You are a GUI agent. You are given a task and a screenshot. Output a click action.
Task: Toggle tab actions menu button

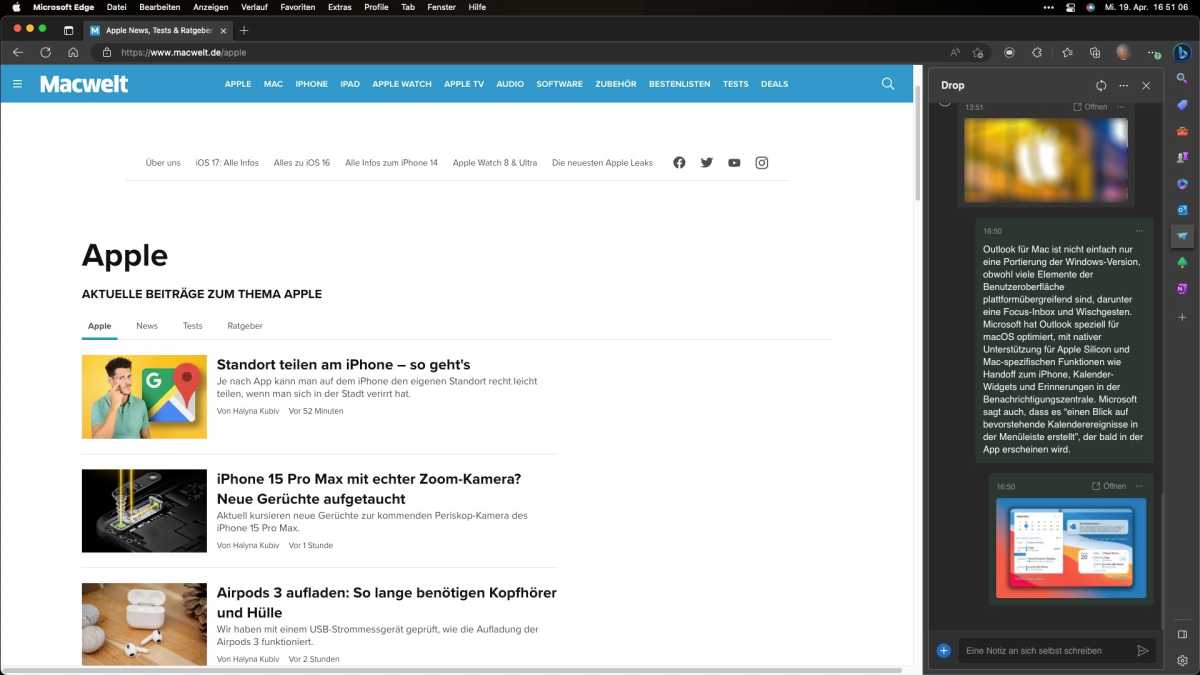pos(68,31)
